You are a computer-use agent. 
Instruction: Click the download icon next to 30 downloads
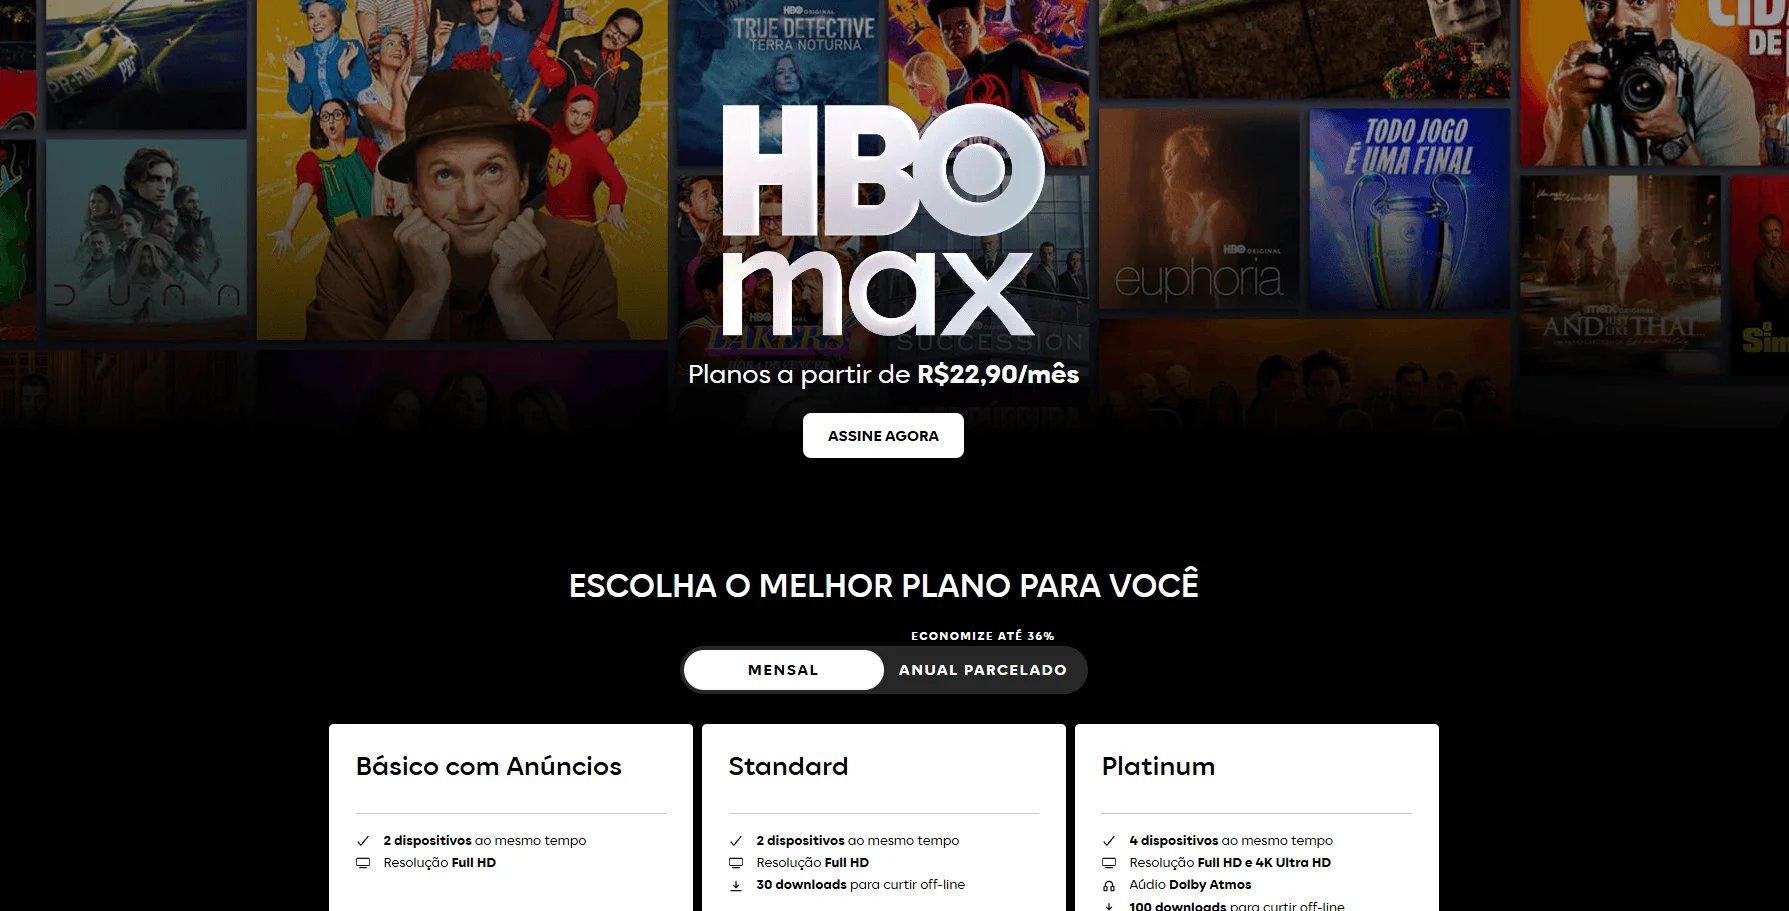[x=736, y=885]
